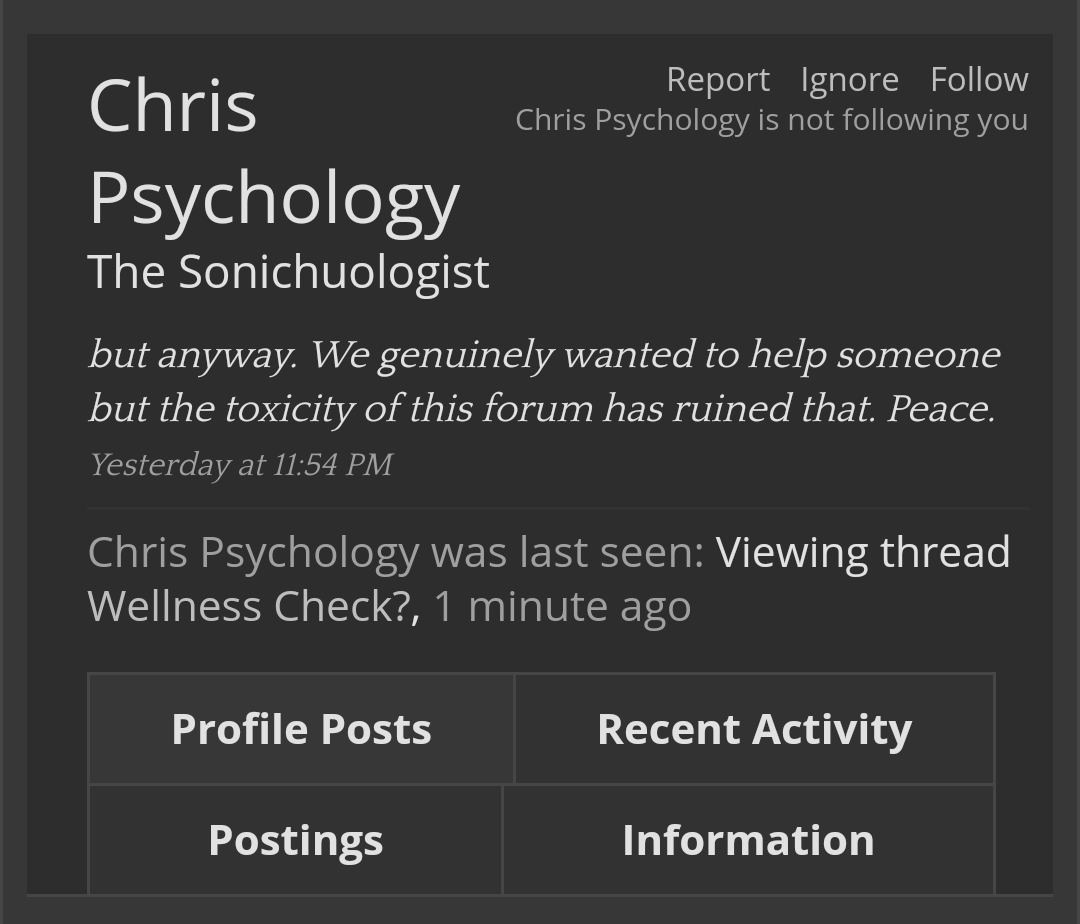1080x924 pixels.
Task: Open the Profile Posts tab
Action: pyautogui.click(x=301, y=728)
